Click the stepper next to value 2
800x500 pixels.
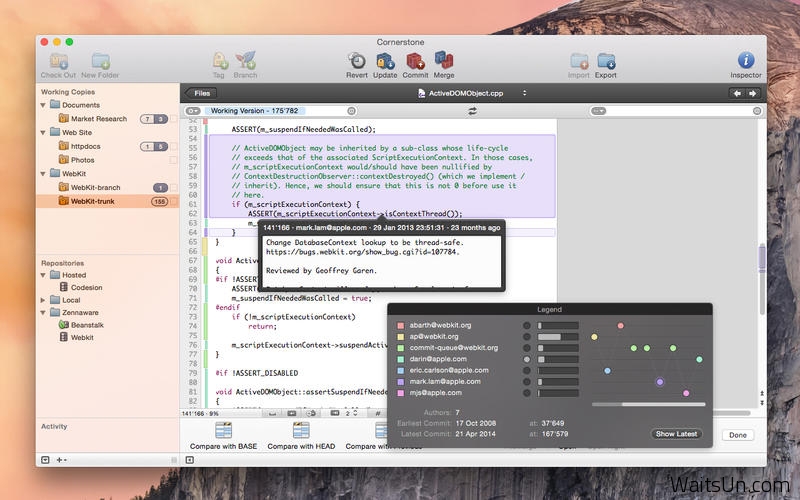[356, 413]
